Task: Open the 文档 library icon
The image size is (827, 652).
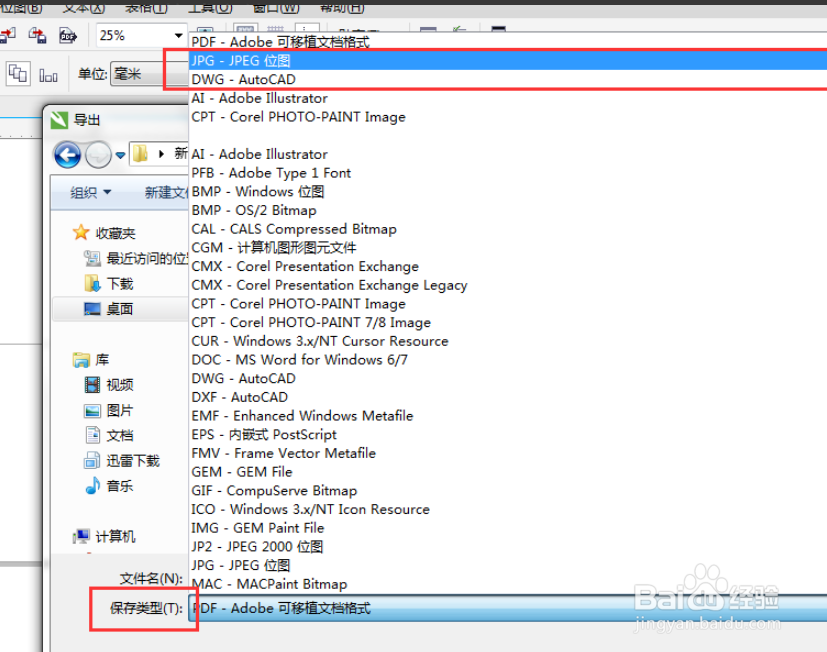Action: [92, 435]
